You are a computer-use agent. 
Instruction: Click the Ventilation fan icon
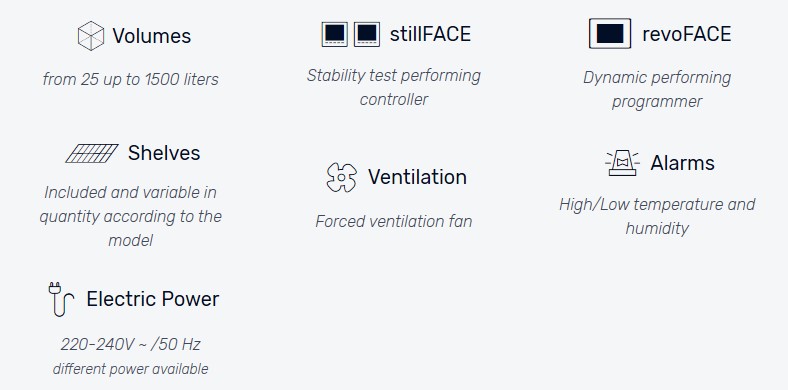point(341,177)
